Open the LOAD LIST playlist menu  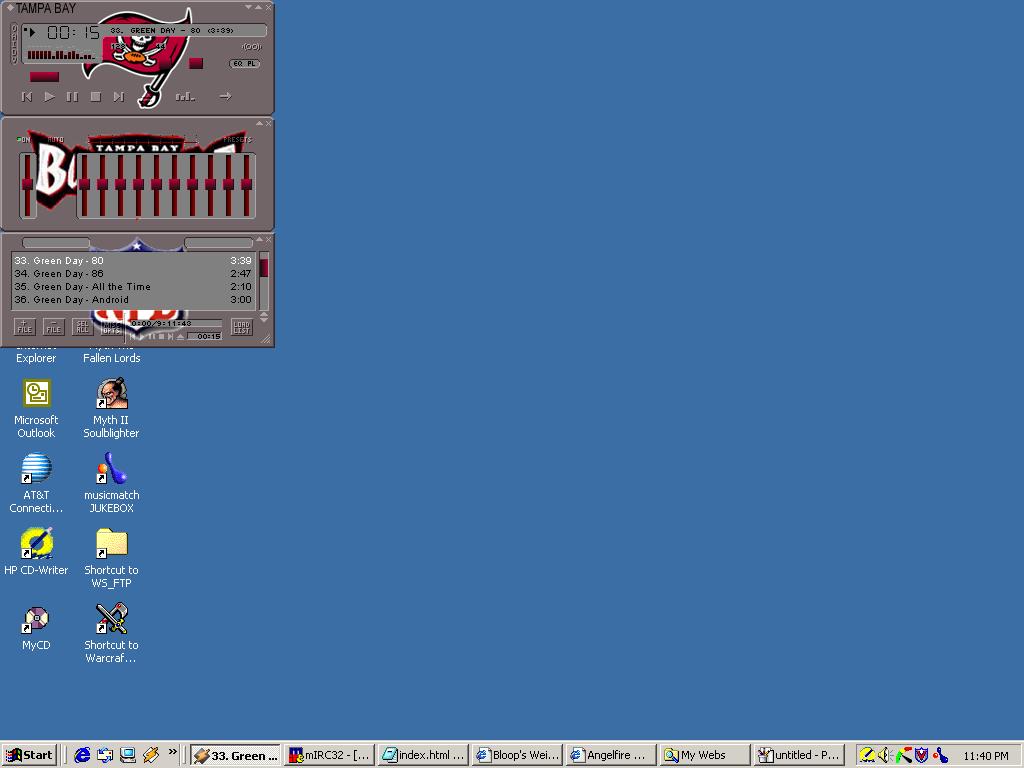point(241,327)
